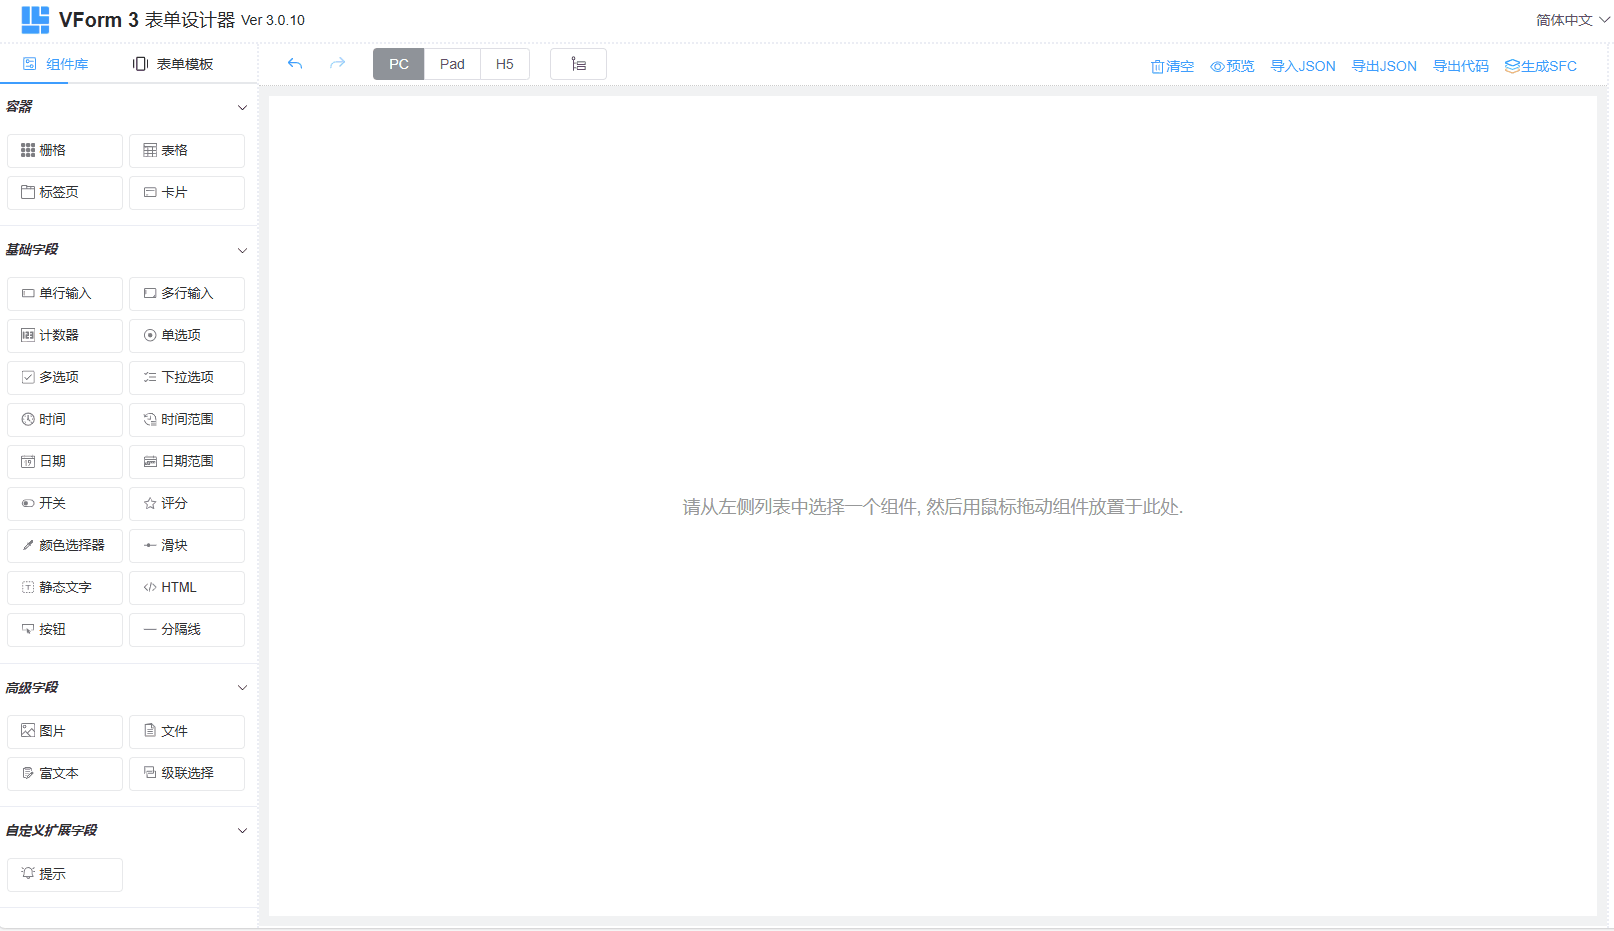Click the 清空 trash icon to clear form
The height and width of the screenshot is (931, 1614).
click(x=1171, y=66)
